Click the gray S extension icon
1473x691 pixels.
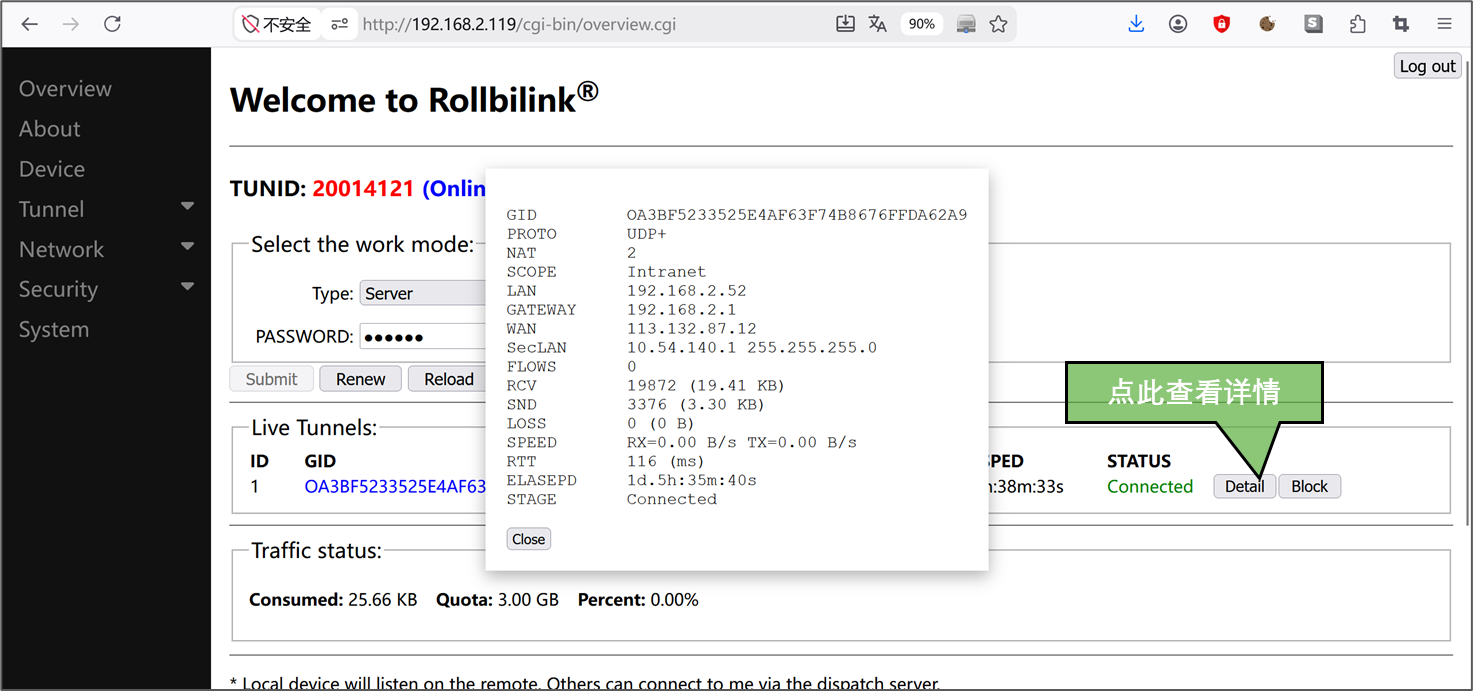(1313, 24)
